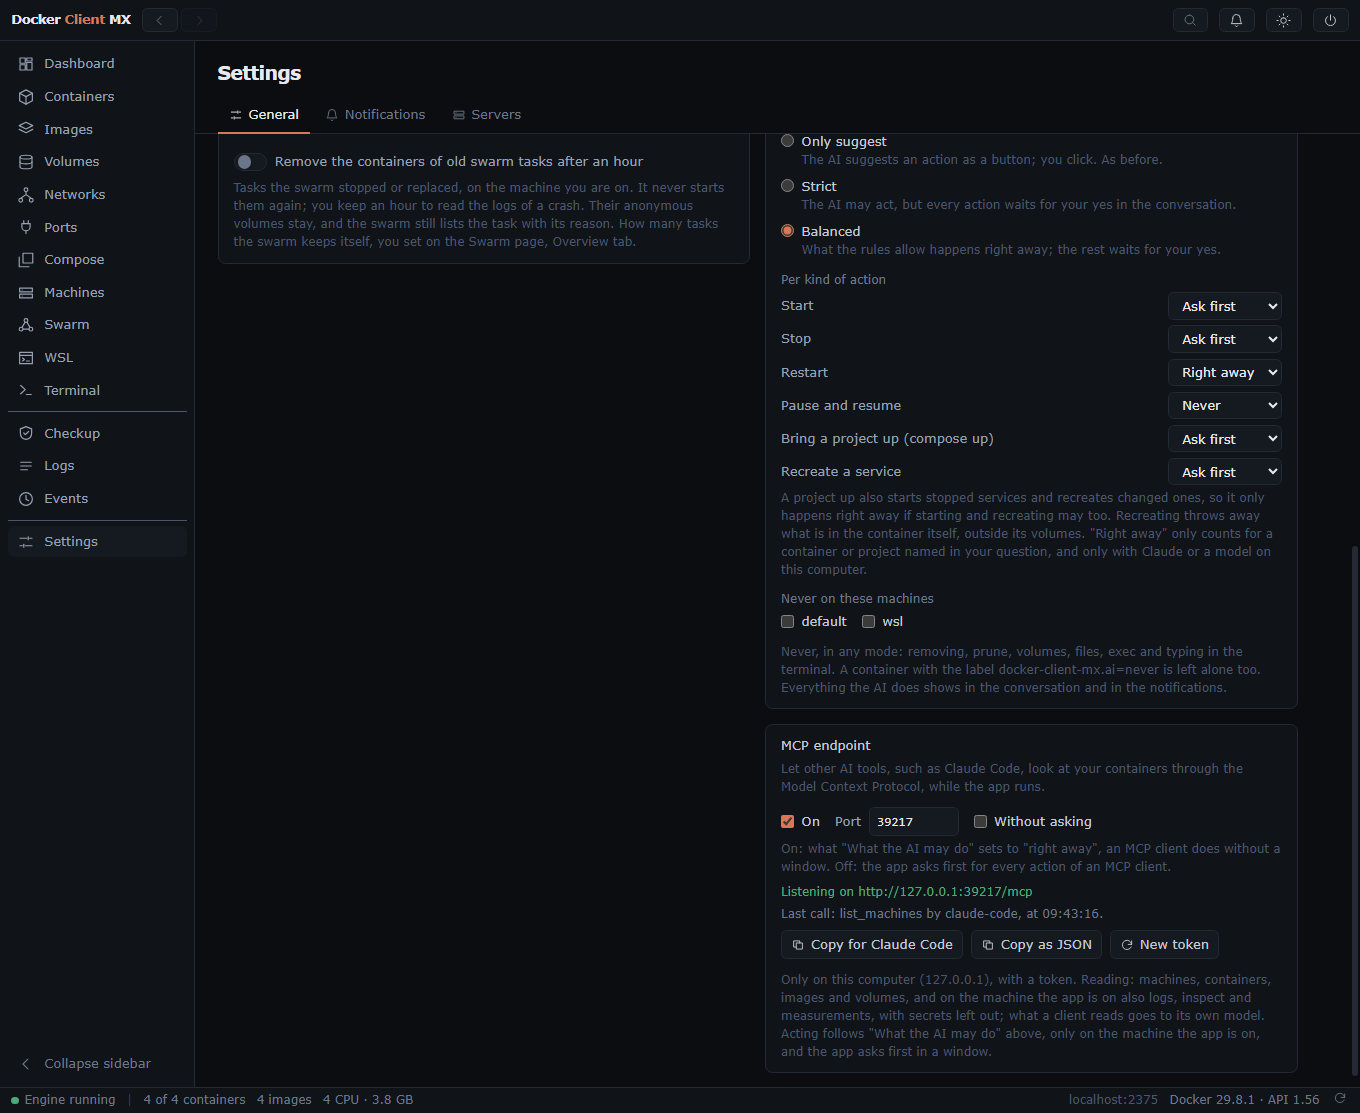Open Networks via its node icon
The height and width of the screenshot is (1113, 1360).
coord(26,195)
